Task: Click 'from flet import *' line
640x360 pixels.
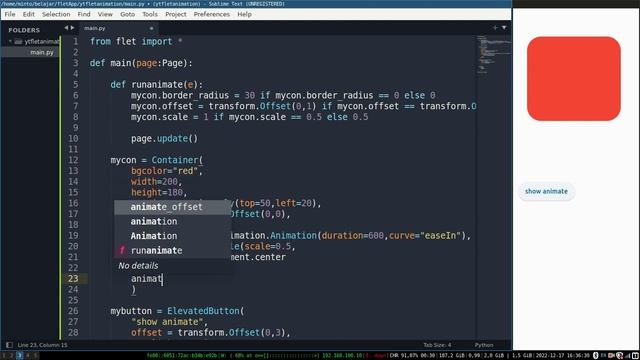Action: 136,42
